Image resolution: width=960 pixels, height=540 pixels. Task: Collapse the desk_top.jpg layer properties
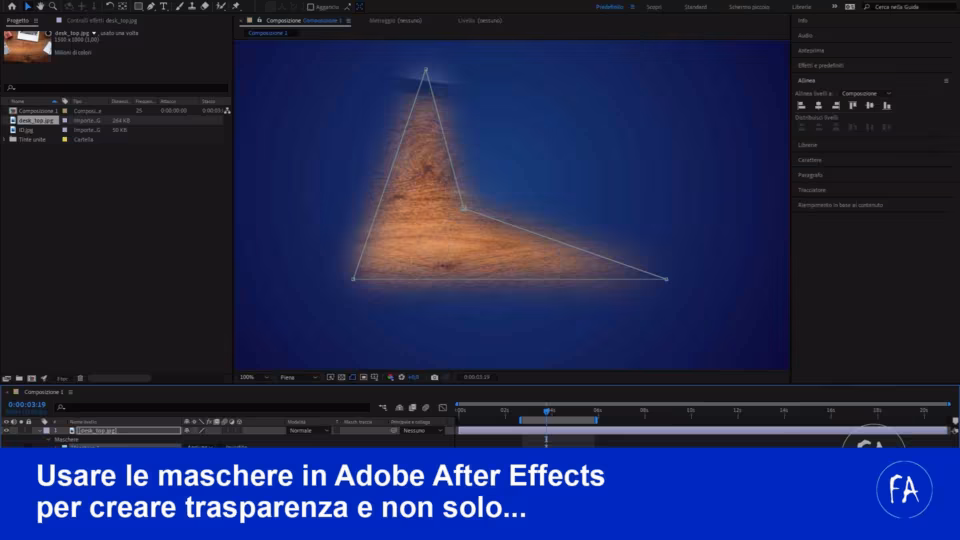tap(40, 430)
